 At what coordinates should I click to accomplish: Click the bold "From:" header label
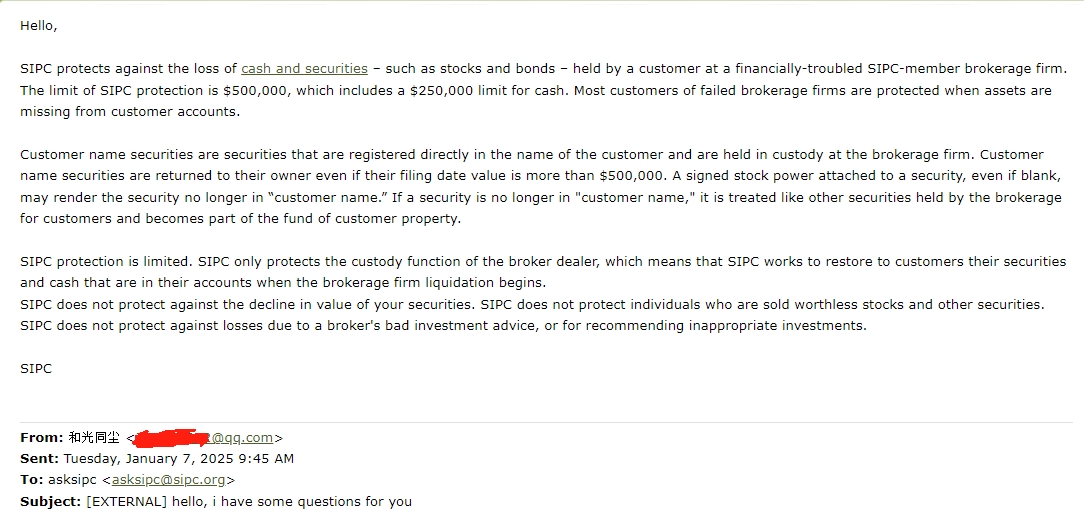click(x=41, y=438)
